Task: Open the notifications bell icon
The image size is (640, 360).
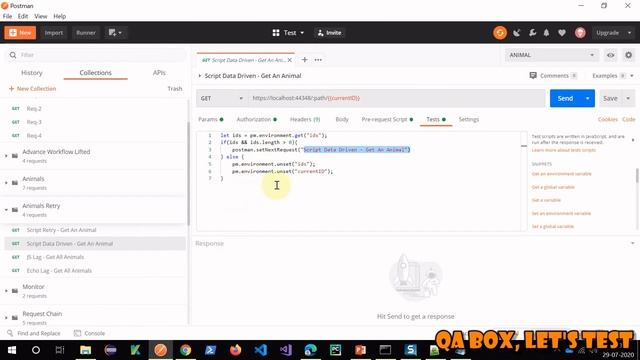Action: coord(547,33)
